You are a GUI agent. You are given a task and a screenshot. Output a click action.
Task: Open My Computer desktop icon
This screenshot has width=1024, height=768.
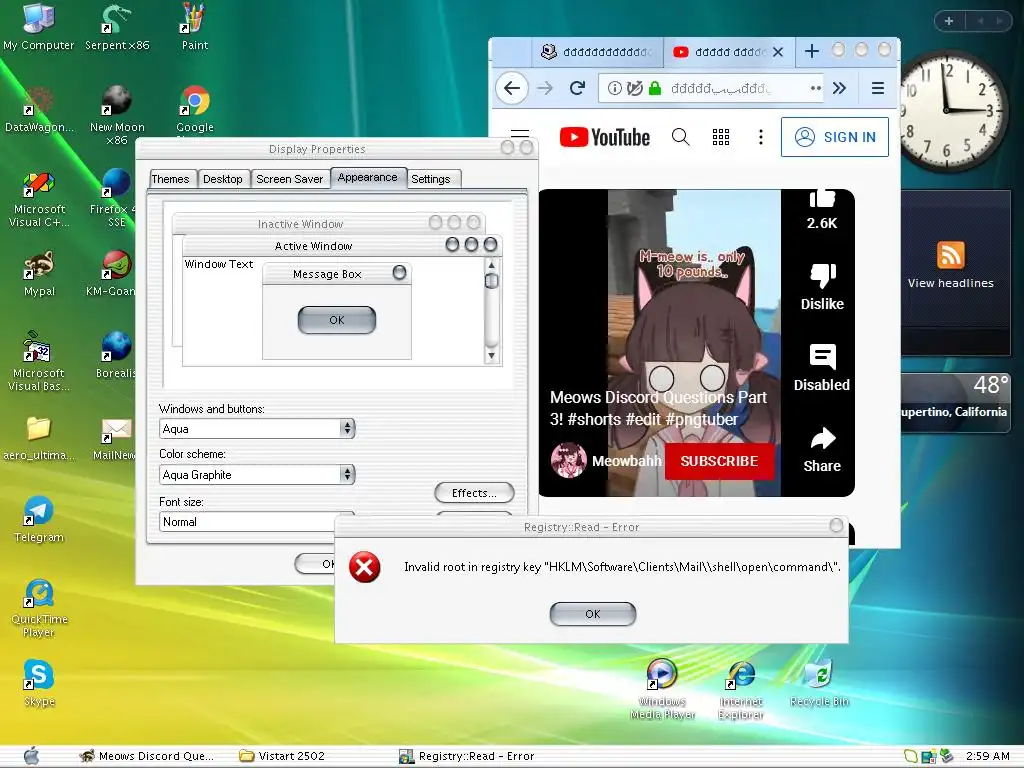[39, 27]
